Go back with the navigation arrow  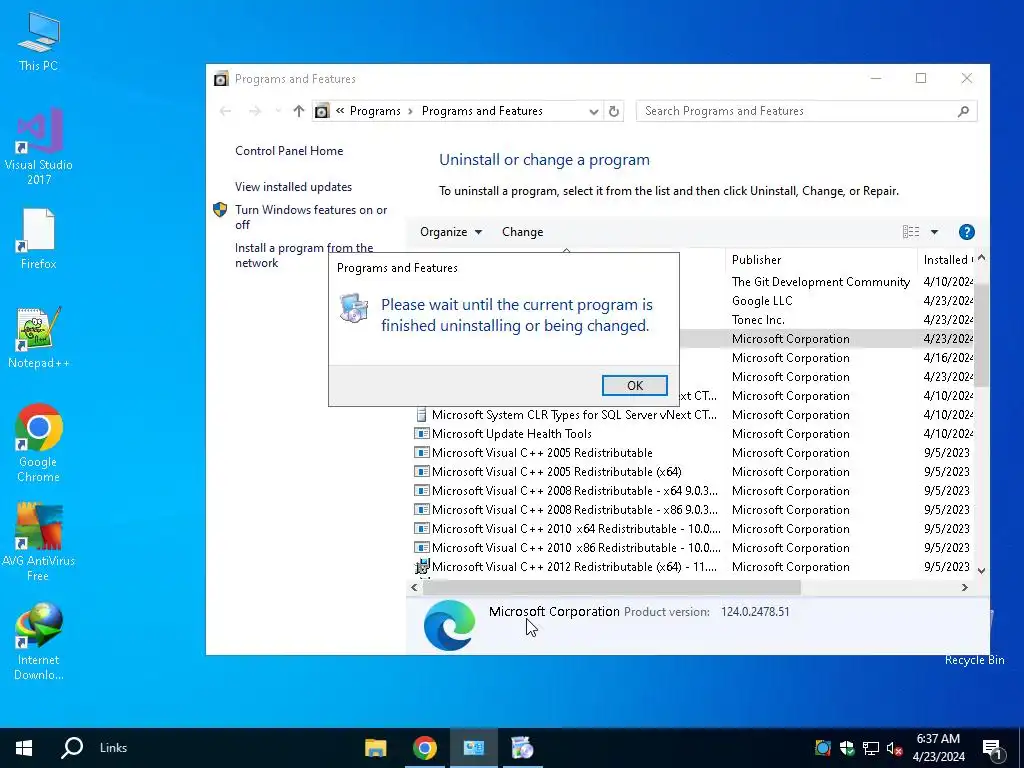tap(226, 111)
